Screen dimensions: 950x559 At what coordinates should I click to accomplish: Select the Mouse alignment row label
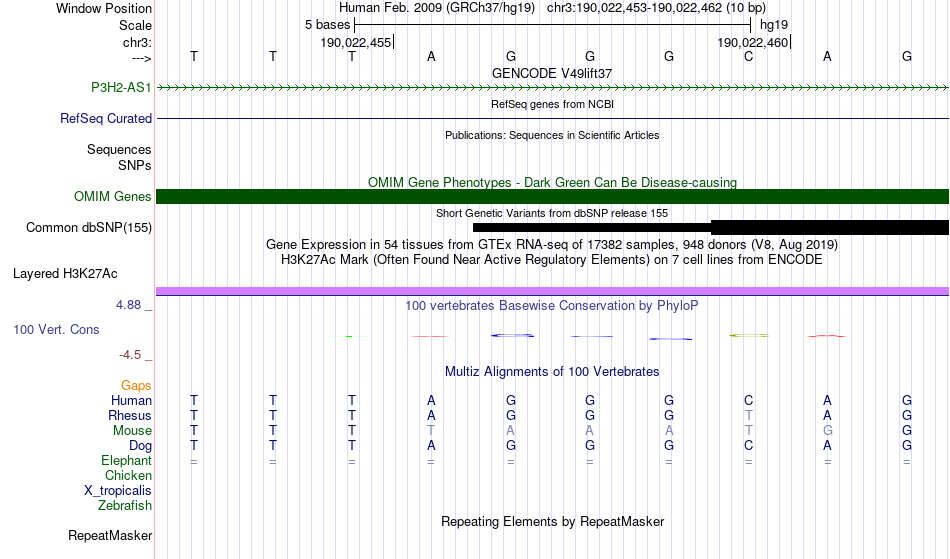[132, 431]
